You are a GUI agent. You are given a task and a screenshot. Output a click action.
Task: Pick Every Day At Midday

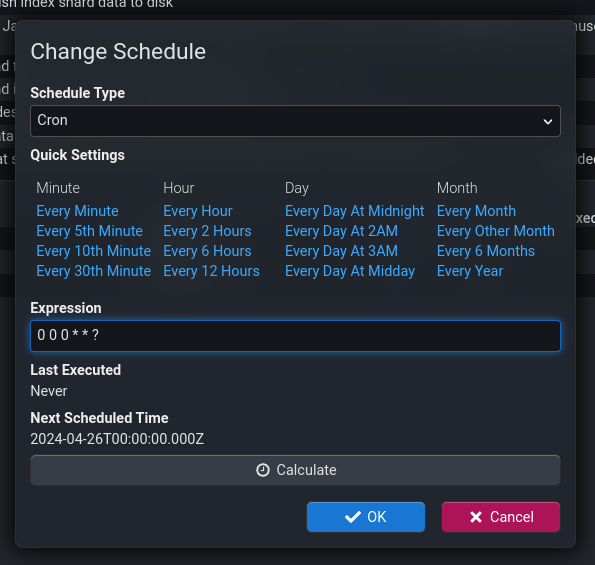tap(350, 271)
